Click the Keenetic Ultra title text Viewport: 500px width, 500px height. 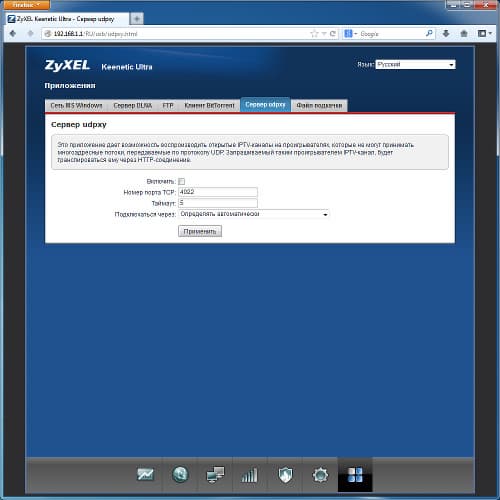tap(127, 67)
